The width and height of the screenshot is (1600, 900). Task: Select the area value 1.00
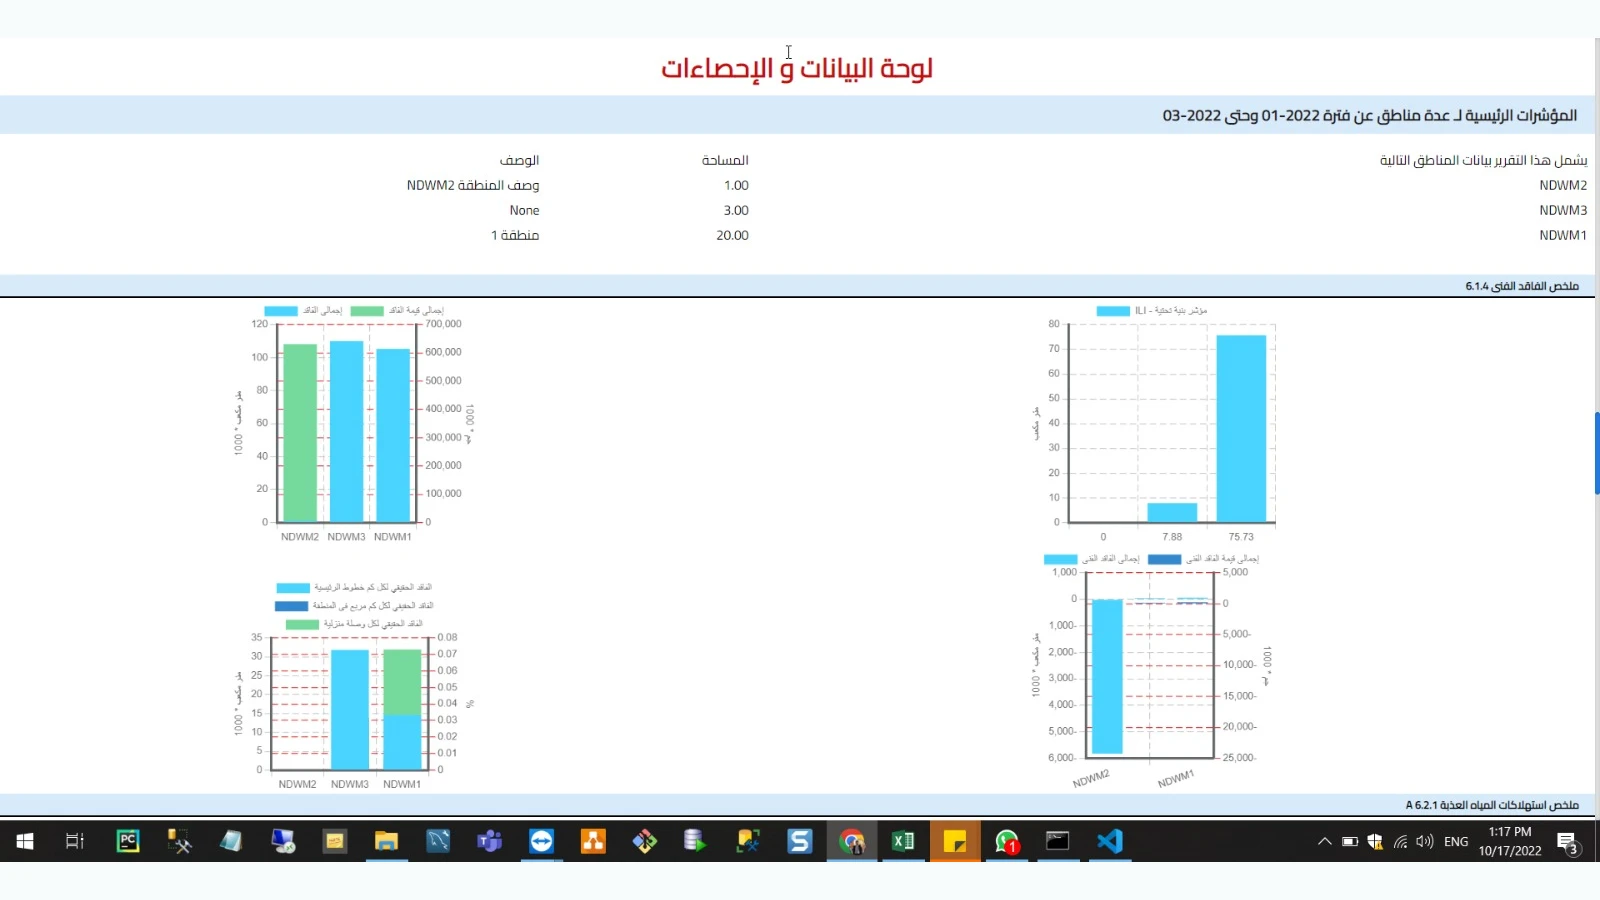(x=736, y=186)
